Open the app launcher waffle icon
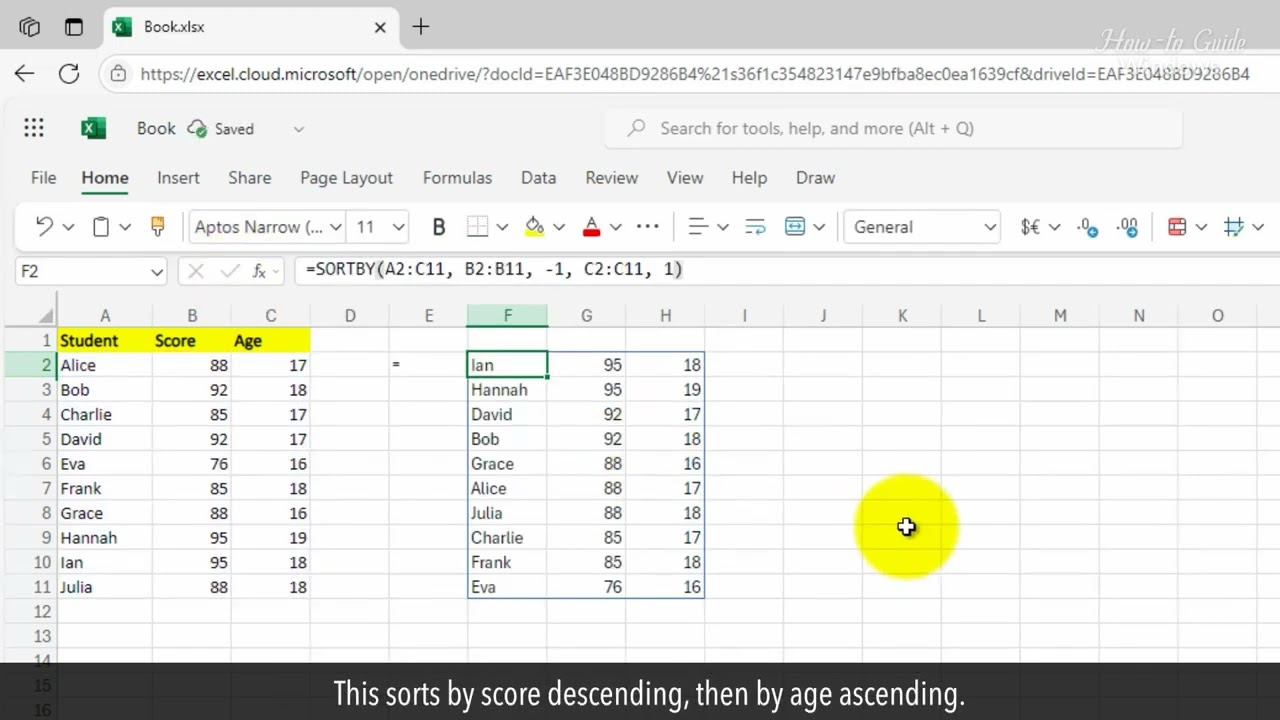This screenshot has height=720, width=1280. pos(34,128)
